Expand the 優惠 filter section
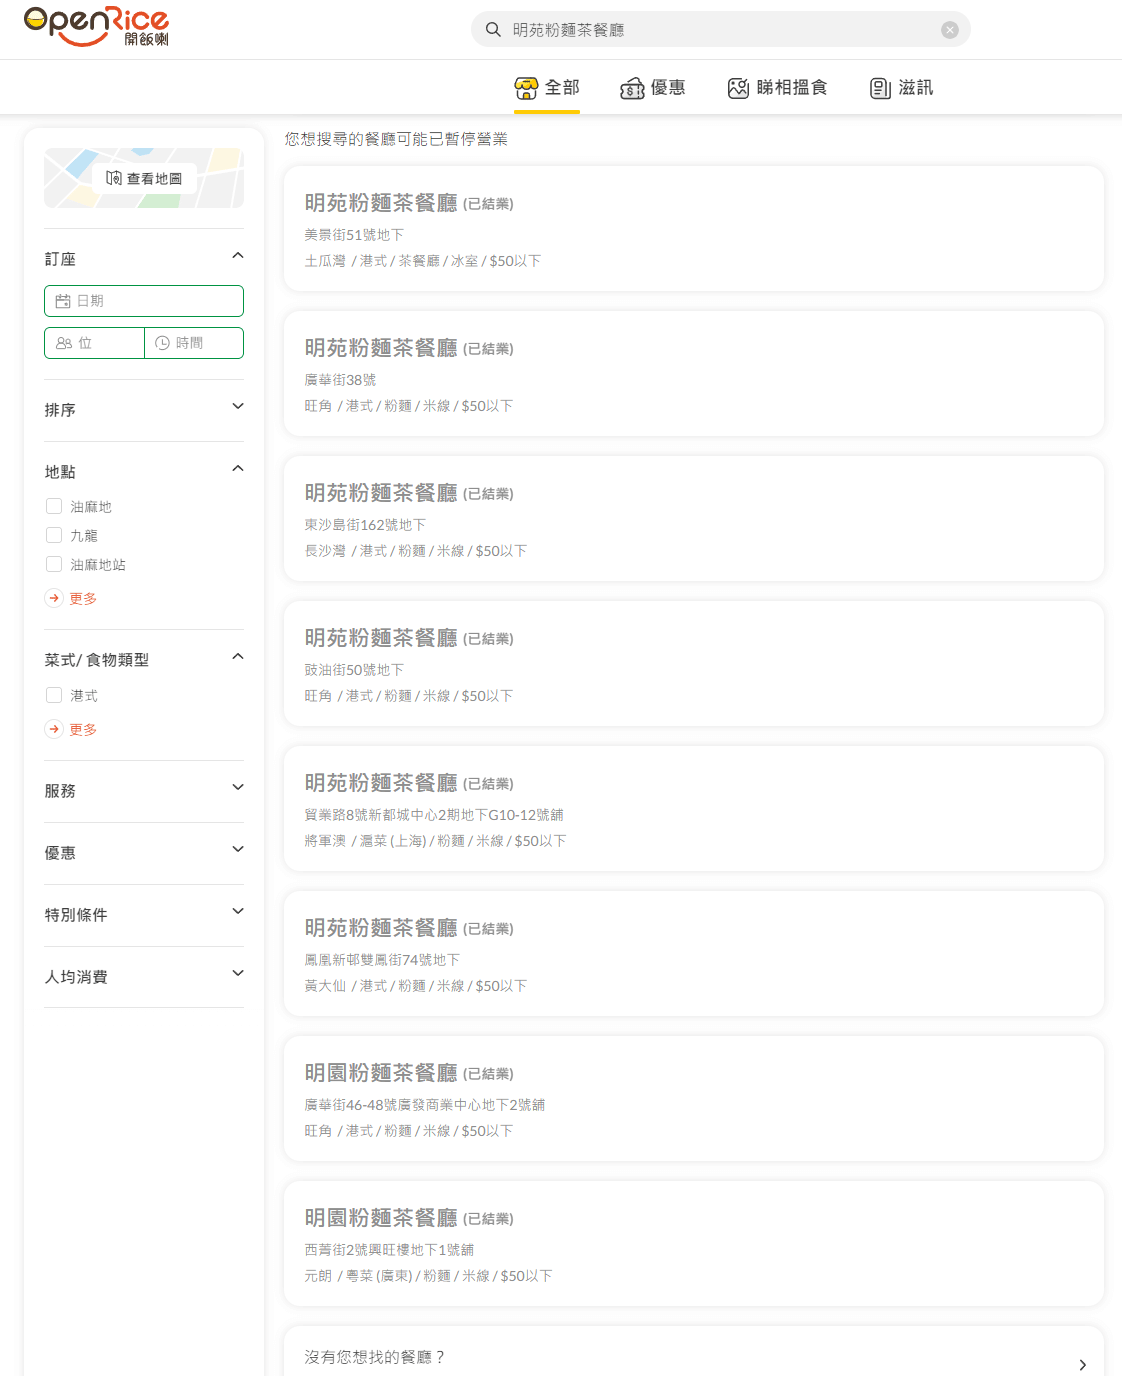Image resolution: width=1122 pixels, height=1376 pixels. [x=144, y=852]
